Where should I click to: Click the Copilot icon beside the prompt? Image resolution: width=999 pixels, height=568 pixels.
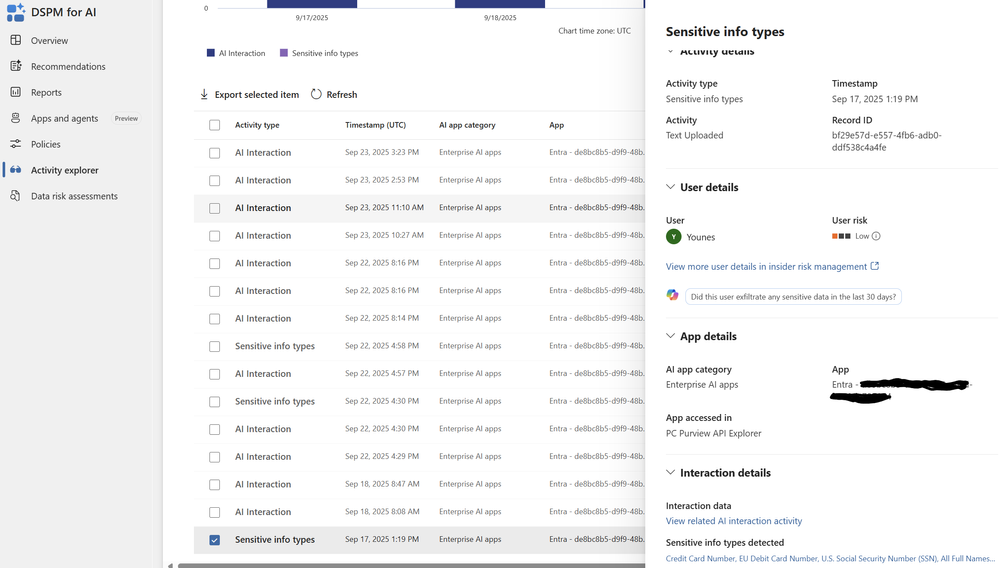pos(672,295)
